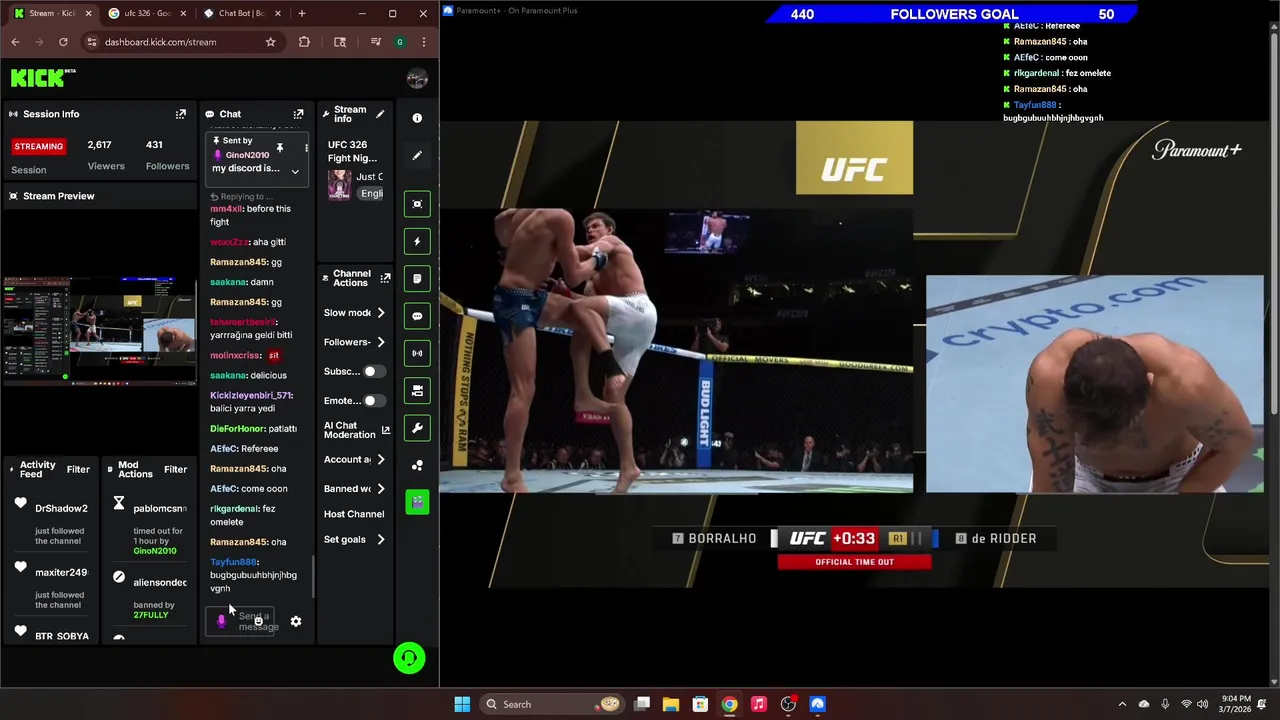Viewport: 1280px width, 720px height.
Task: Click the chat scrollbar
Action: (x=313, y=575)
